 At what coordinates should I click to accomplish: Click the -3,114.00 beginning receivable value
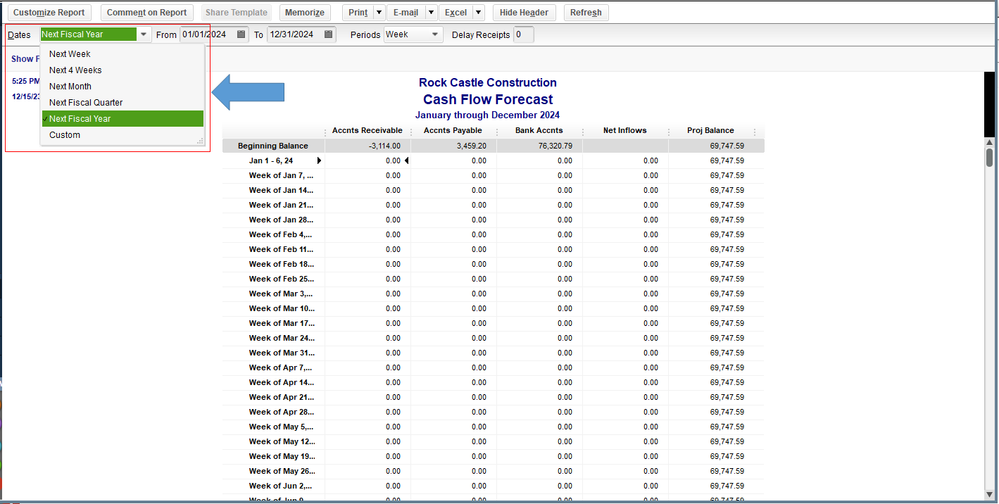point(385,146)
